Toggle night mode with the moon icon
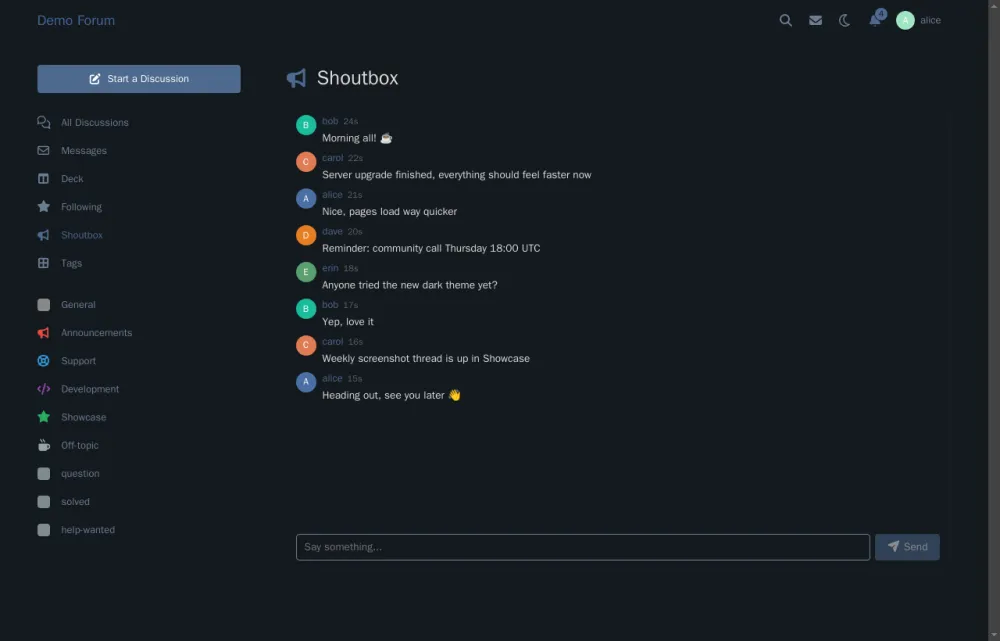 (x=844, y=20)
